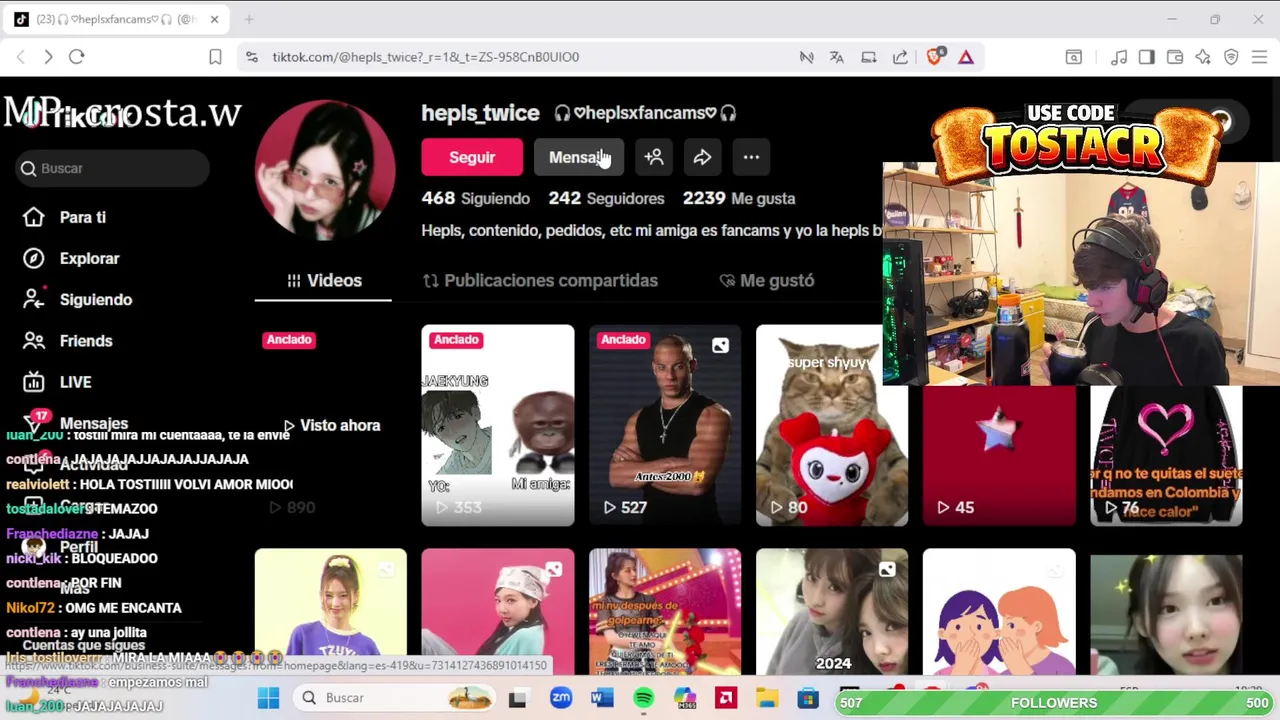The image size is (1280, 720).
Task: Open the three-dot more options menu
Action: tap(751, 157)
